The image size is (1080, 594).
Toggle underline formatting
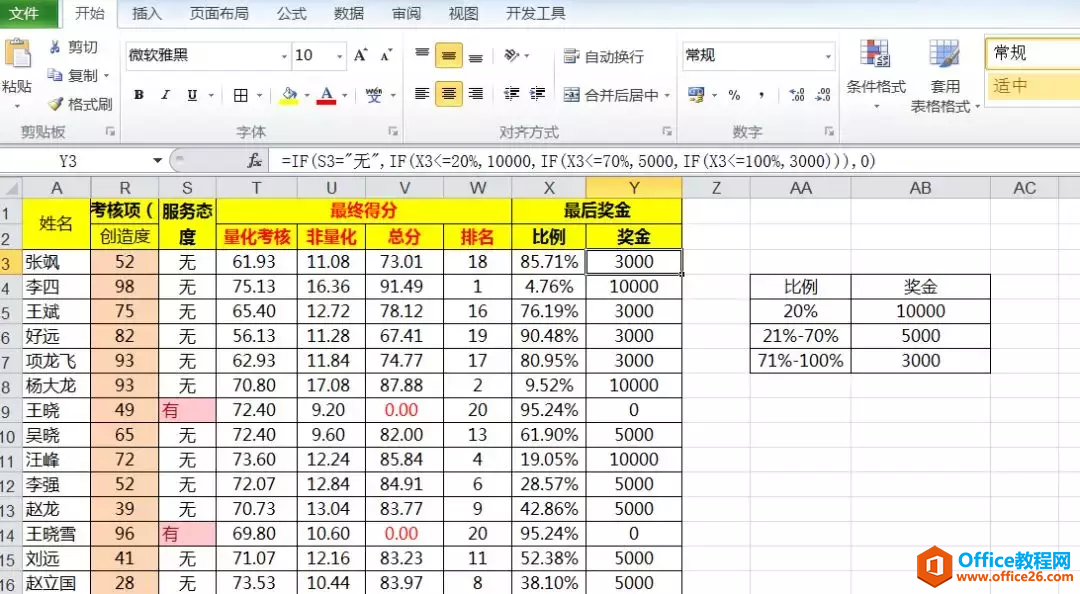[x=192, y=95]
